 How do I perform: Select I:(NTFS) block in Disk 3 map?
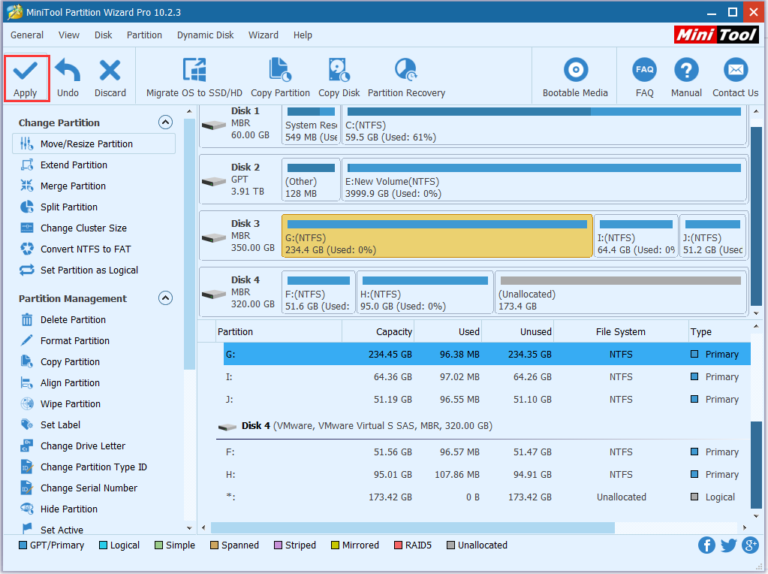click(x=636, y=236)
